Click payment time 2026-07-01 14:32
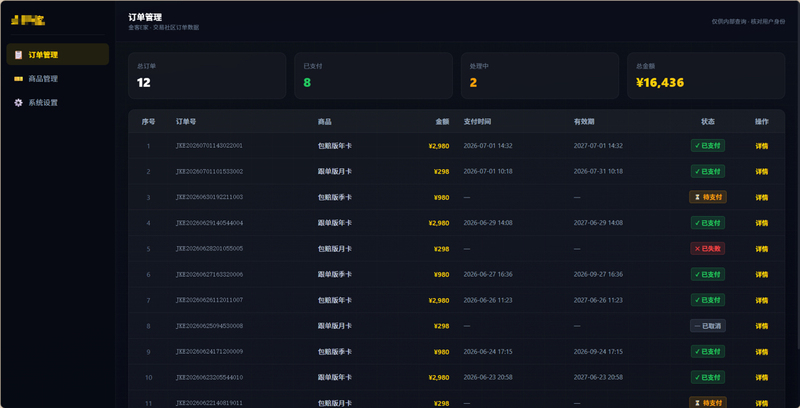 coord(488,146)
